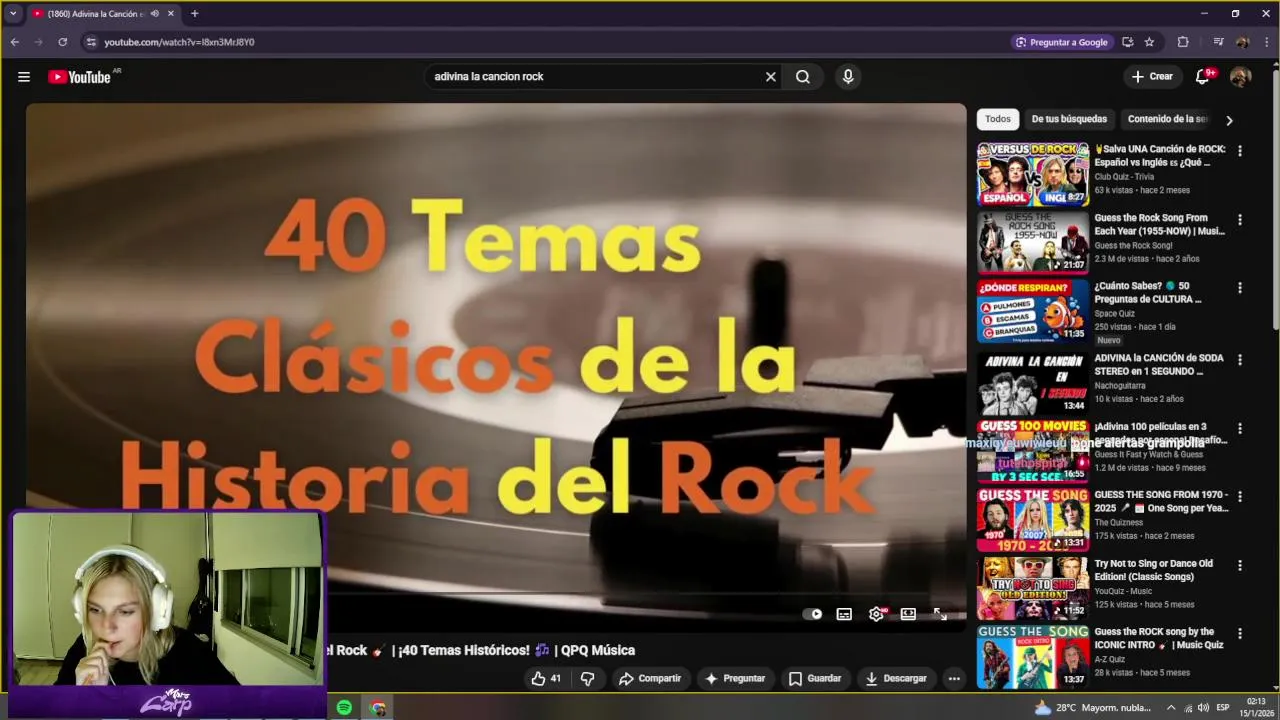This screenshot has height=720, width=1280.
Task: Open options for Try Not to Sing video
Action: point(1240,565)
